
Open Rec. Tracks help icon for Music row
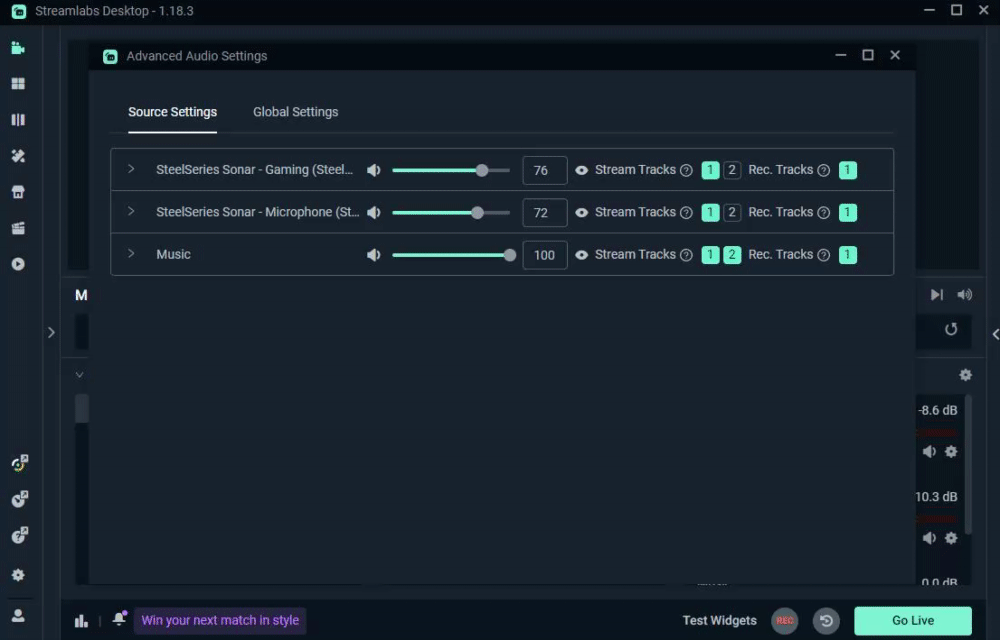click(x=823, y=255)
